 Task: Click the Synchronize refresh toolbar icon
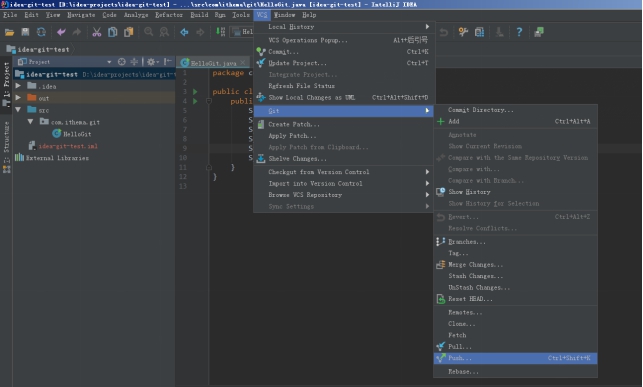coord(41,32)
